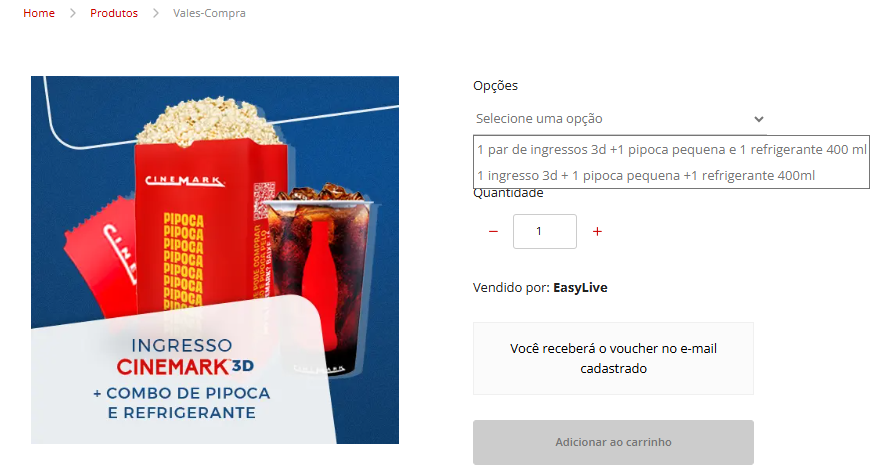Click the breadcrumb arrow after Home
890x465 pixels.
coord(73,13)
